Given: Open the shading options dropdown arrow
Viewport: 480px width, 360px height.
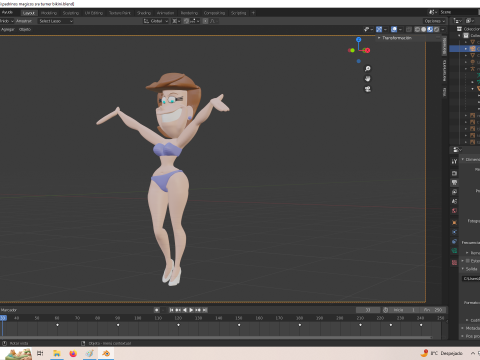Looking at the screenshot, I should coord(443,29).
